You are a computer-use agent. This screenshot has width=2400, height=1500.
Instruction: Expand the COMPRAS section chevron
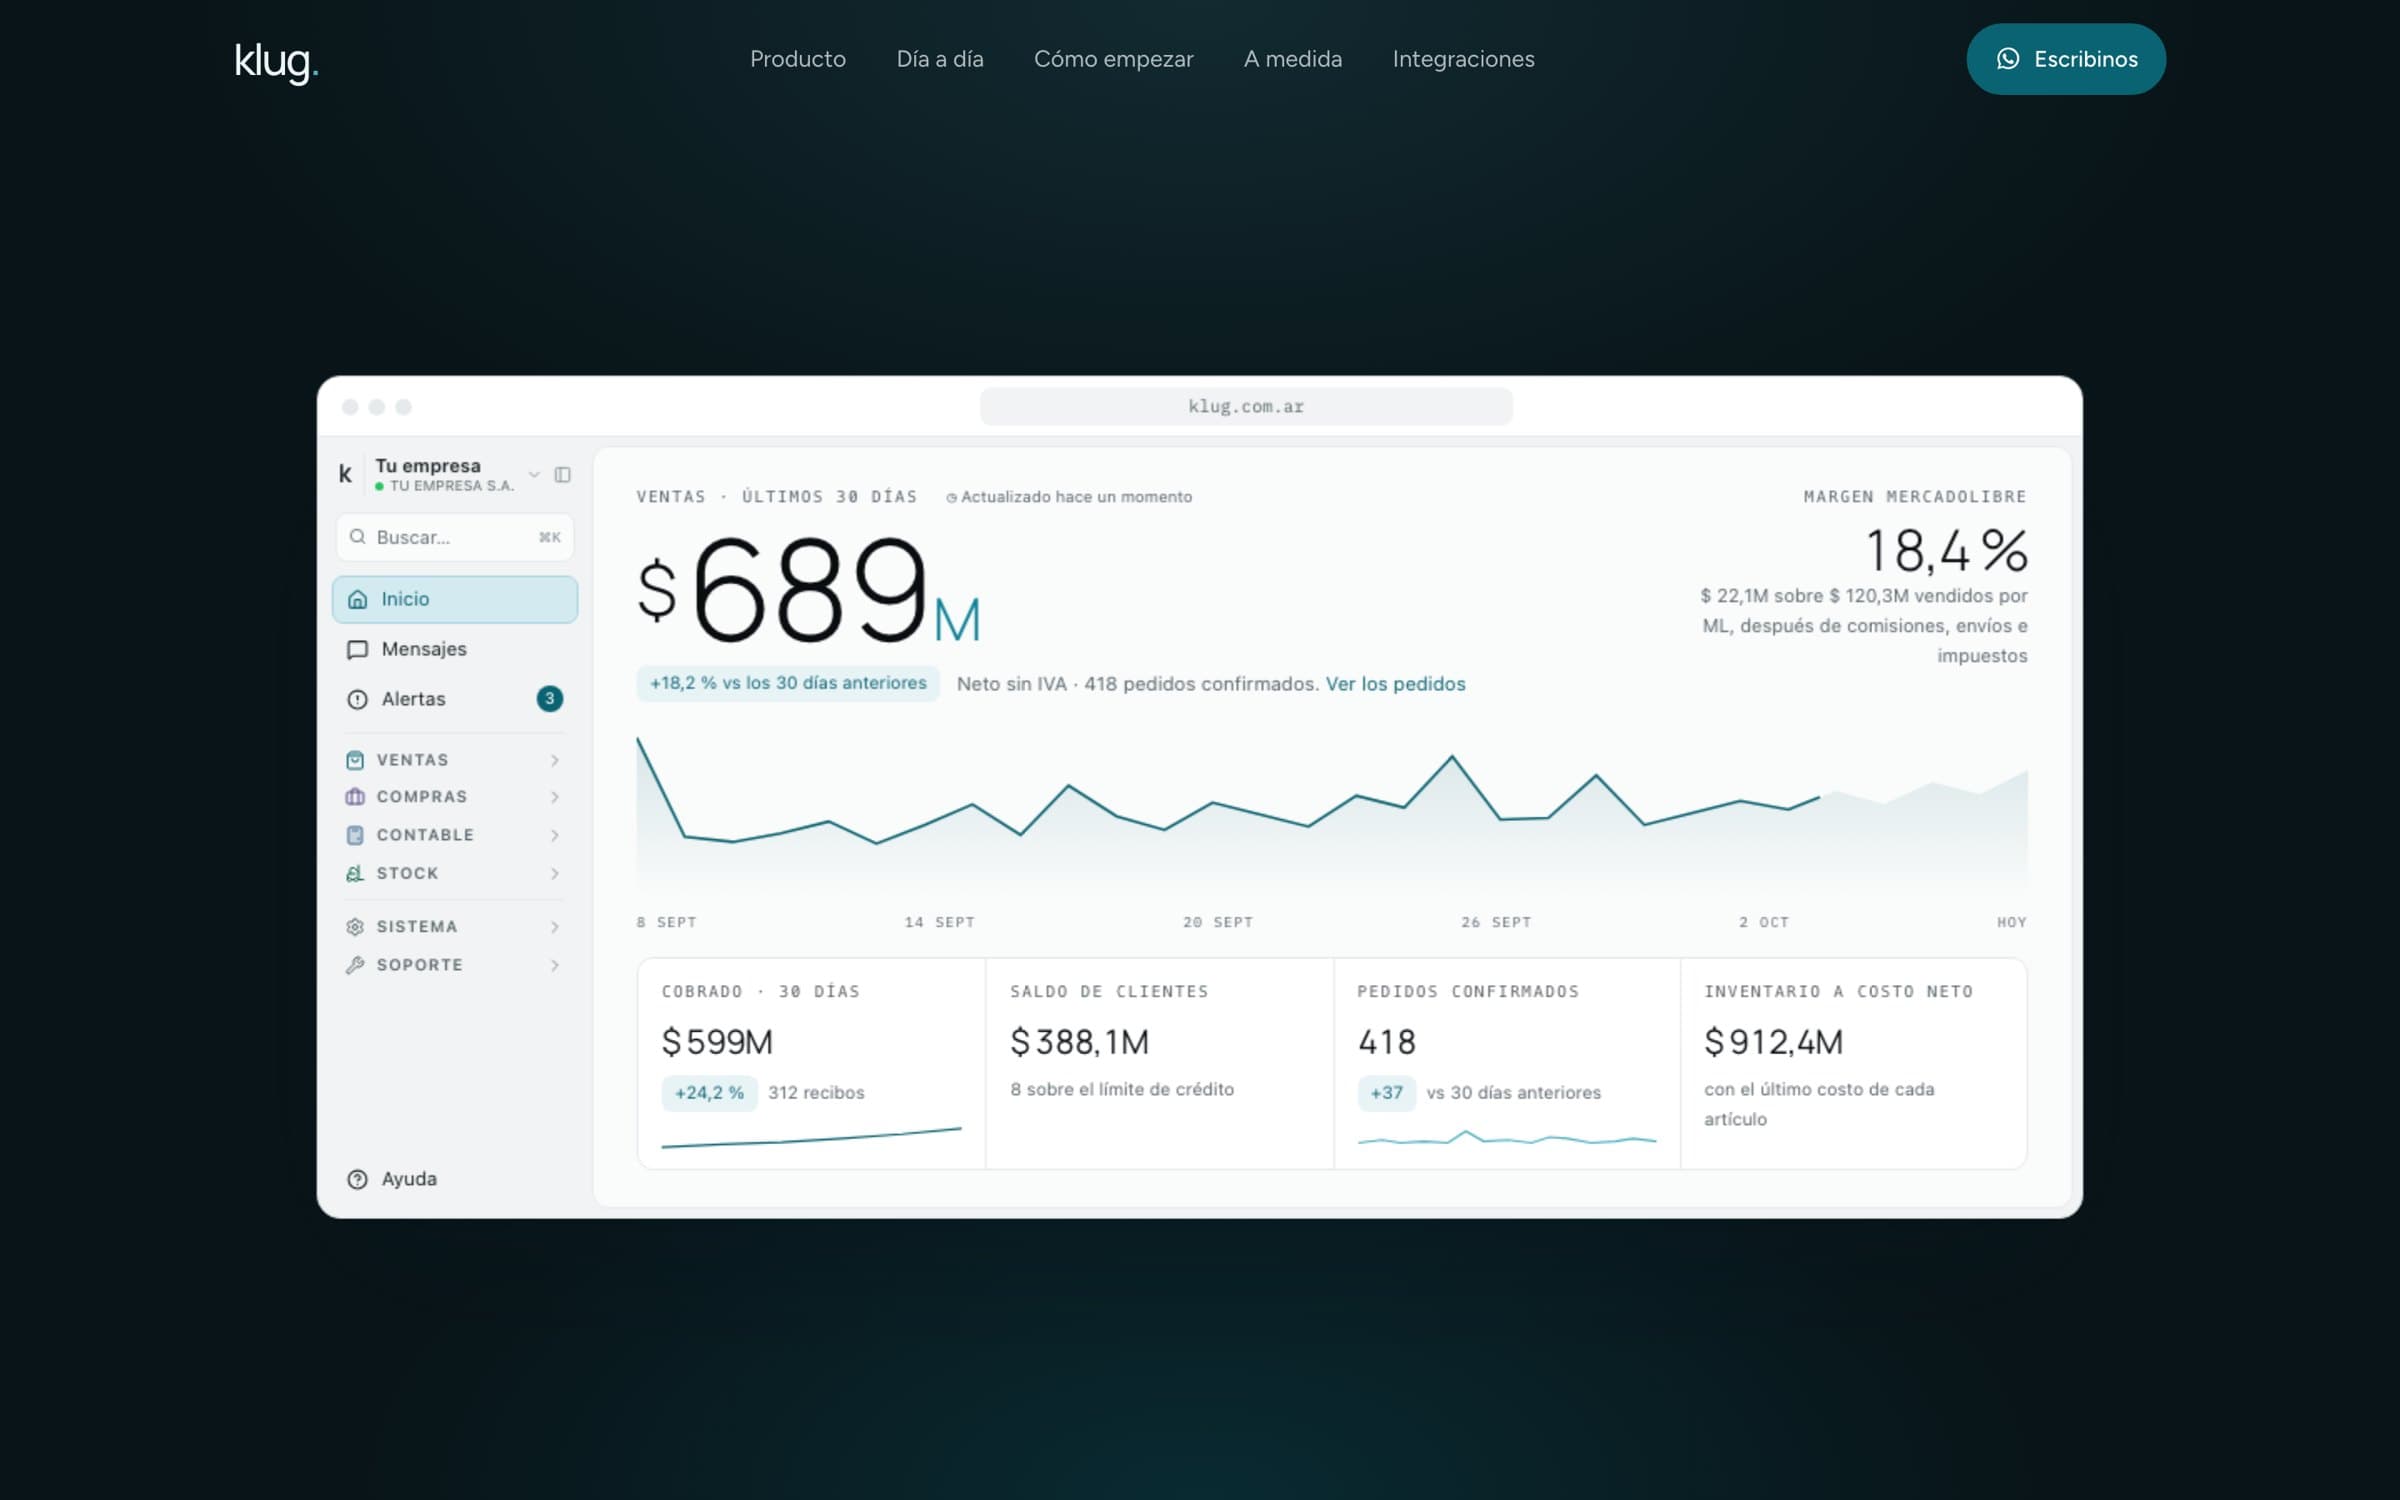click(x=555, y=797)
